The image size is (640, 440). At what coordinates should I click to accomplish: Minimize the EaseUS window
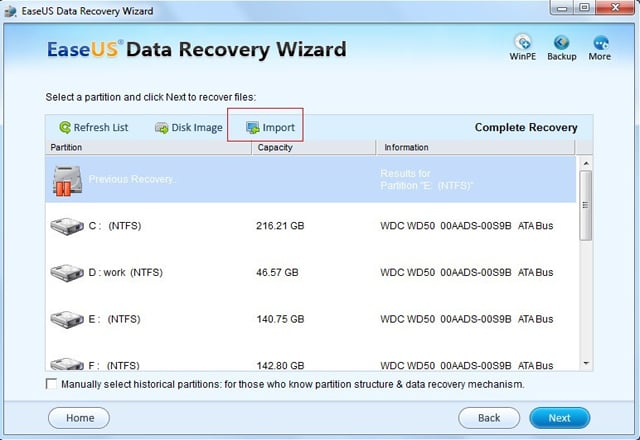point(562,7)
